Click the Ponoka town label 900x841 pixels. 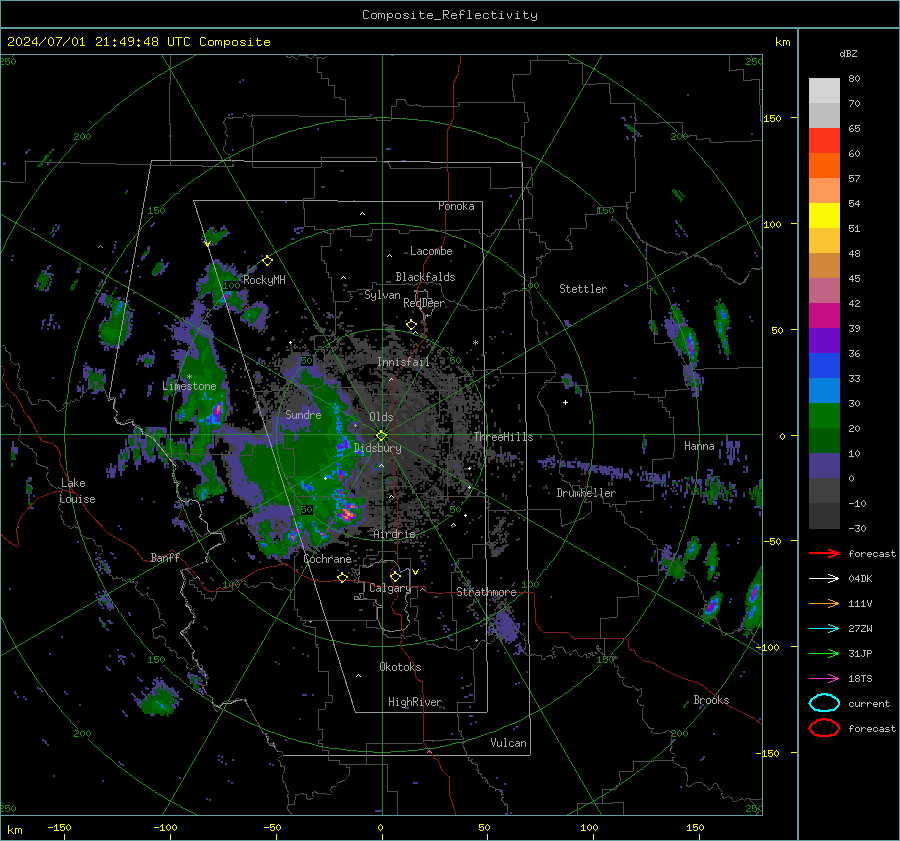[456, 206]
